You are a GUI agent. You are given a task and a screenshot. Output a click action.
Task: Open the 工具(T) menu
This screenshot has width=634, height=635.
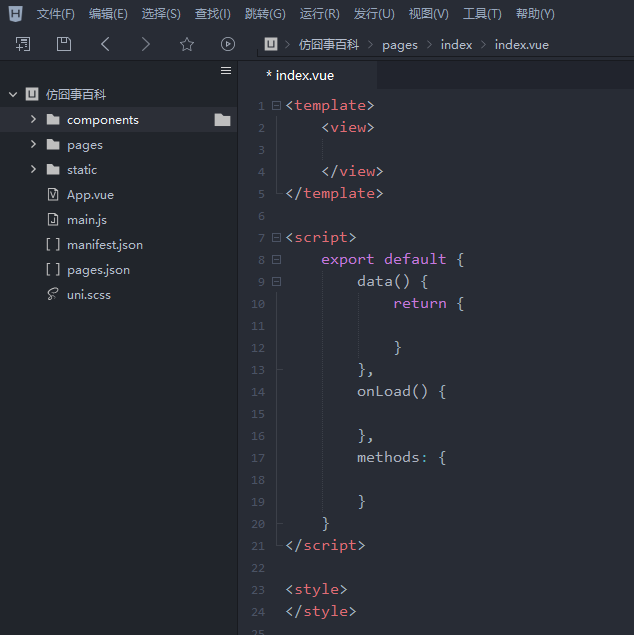pos(482,14)
